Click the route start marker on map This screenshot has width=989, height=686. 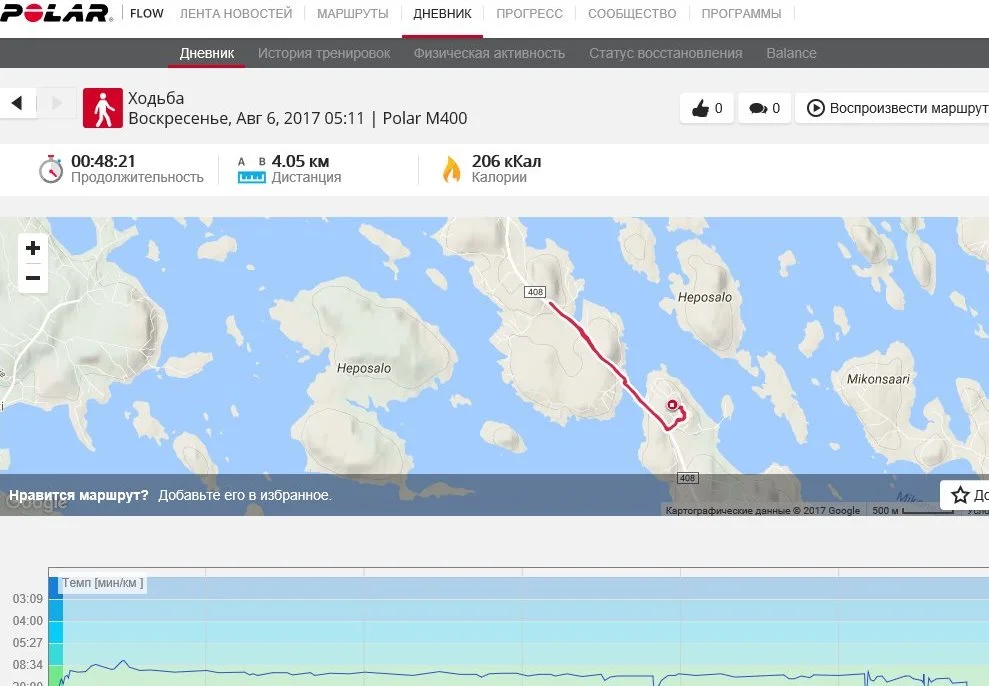click(672, 405)
